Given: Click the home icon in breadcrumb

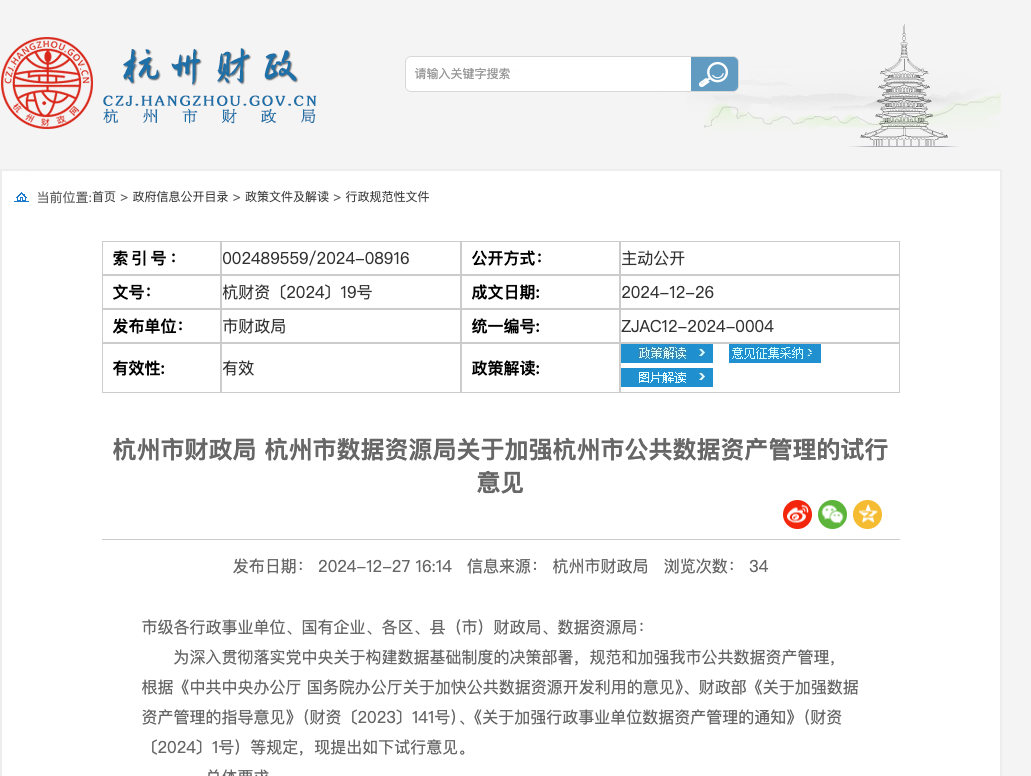Looking at the screenshot, I should click(x=22, y=197).
